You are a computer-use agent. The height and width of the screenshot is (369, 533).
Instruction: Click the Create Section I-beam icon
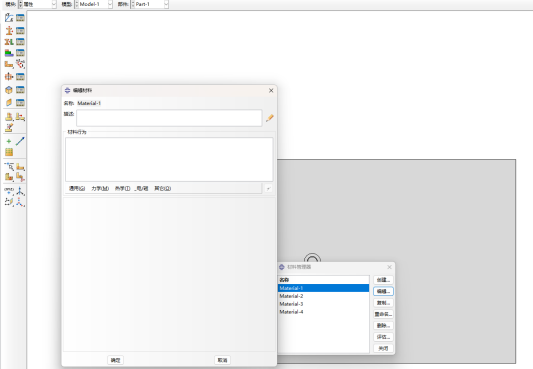[9, 31]
